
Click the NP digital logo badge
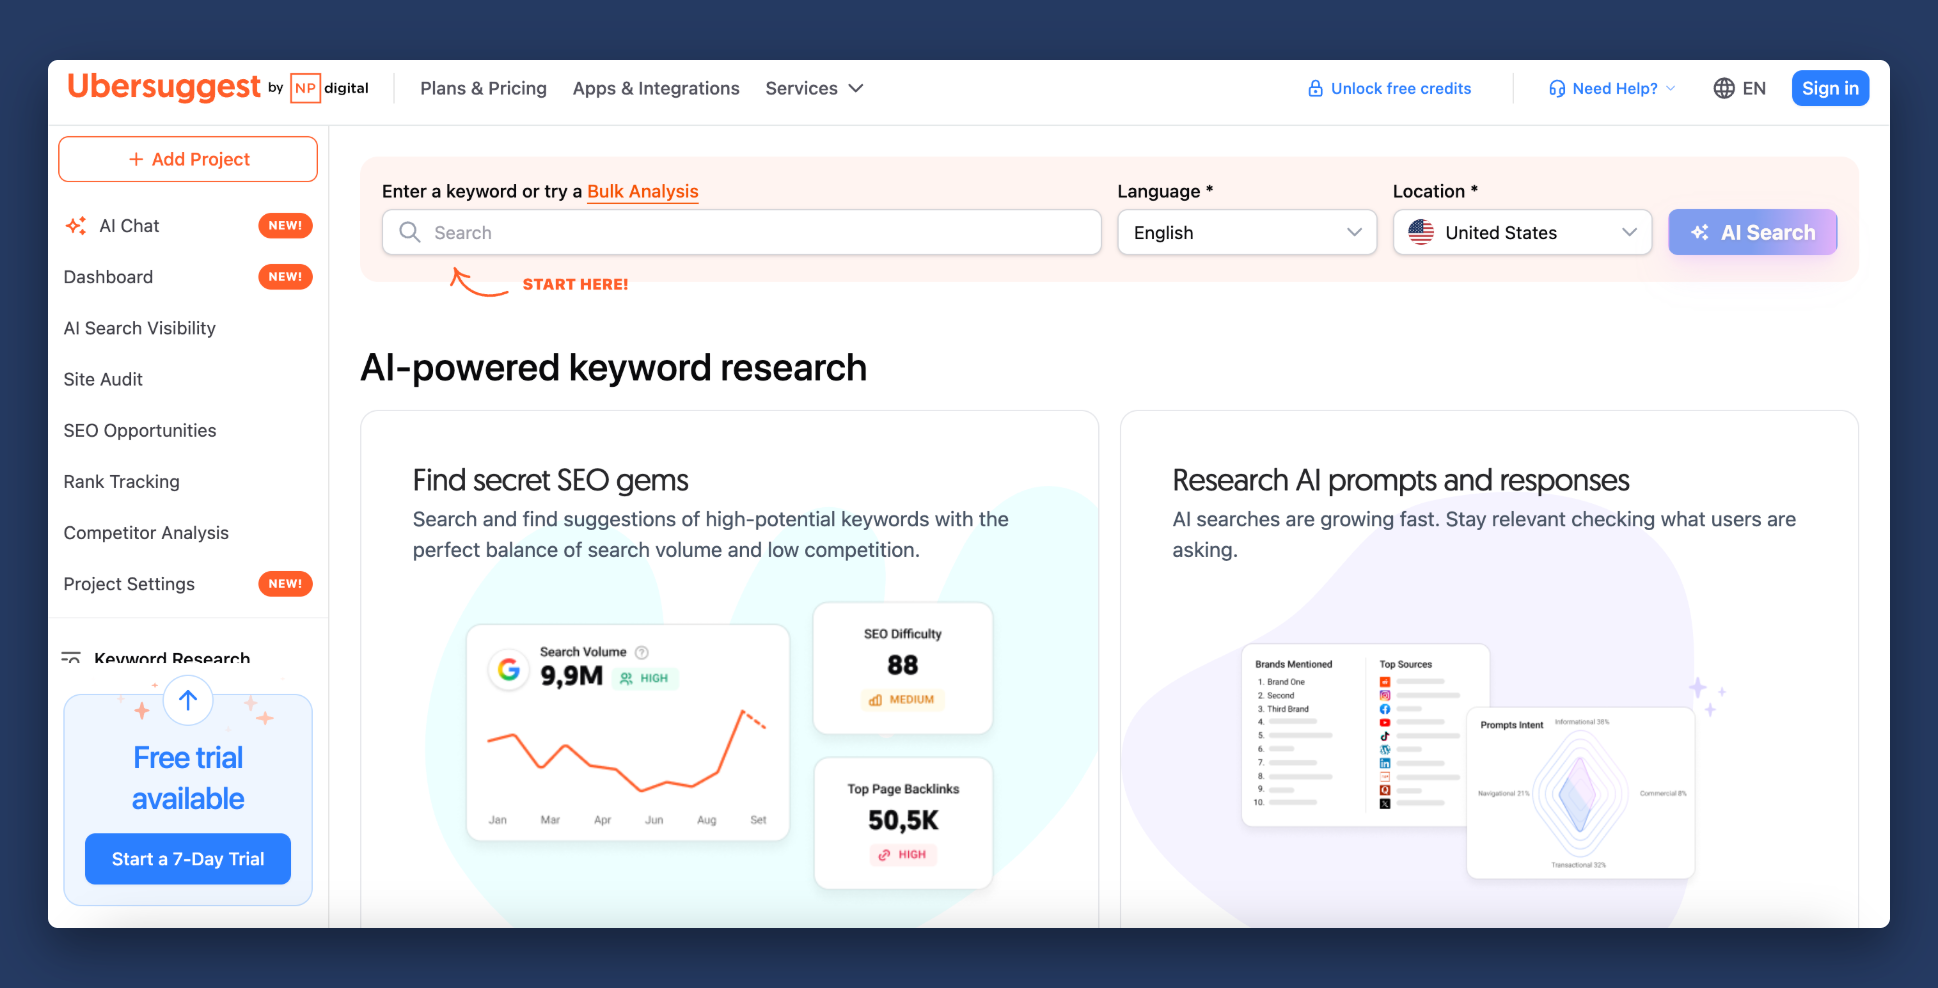(x=330, y=88)
